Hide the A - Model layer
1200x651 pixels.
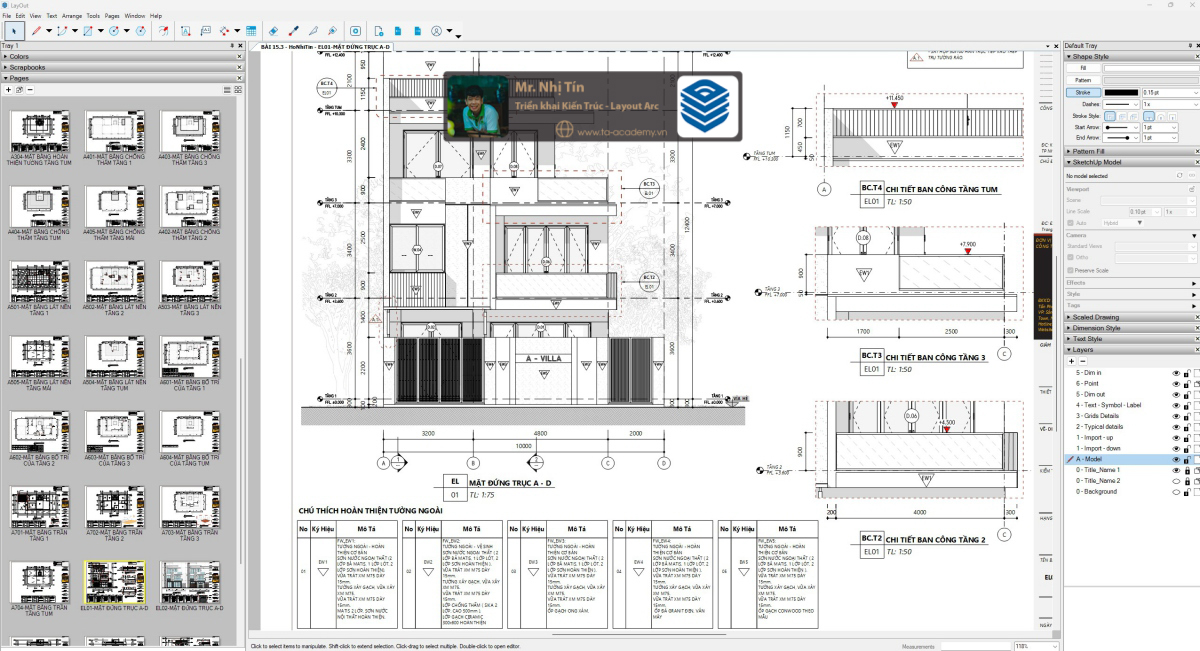pyautogui.click(x=1176, y=459)
